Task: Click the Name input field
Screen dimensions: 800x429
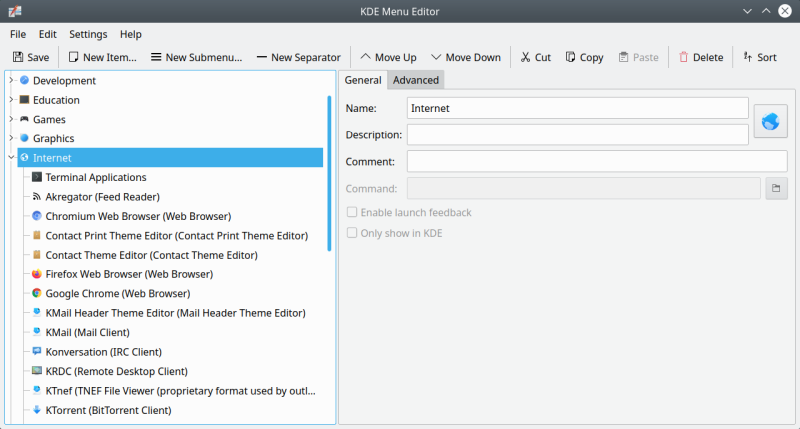Action: [578, 108]
